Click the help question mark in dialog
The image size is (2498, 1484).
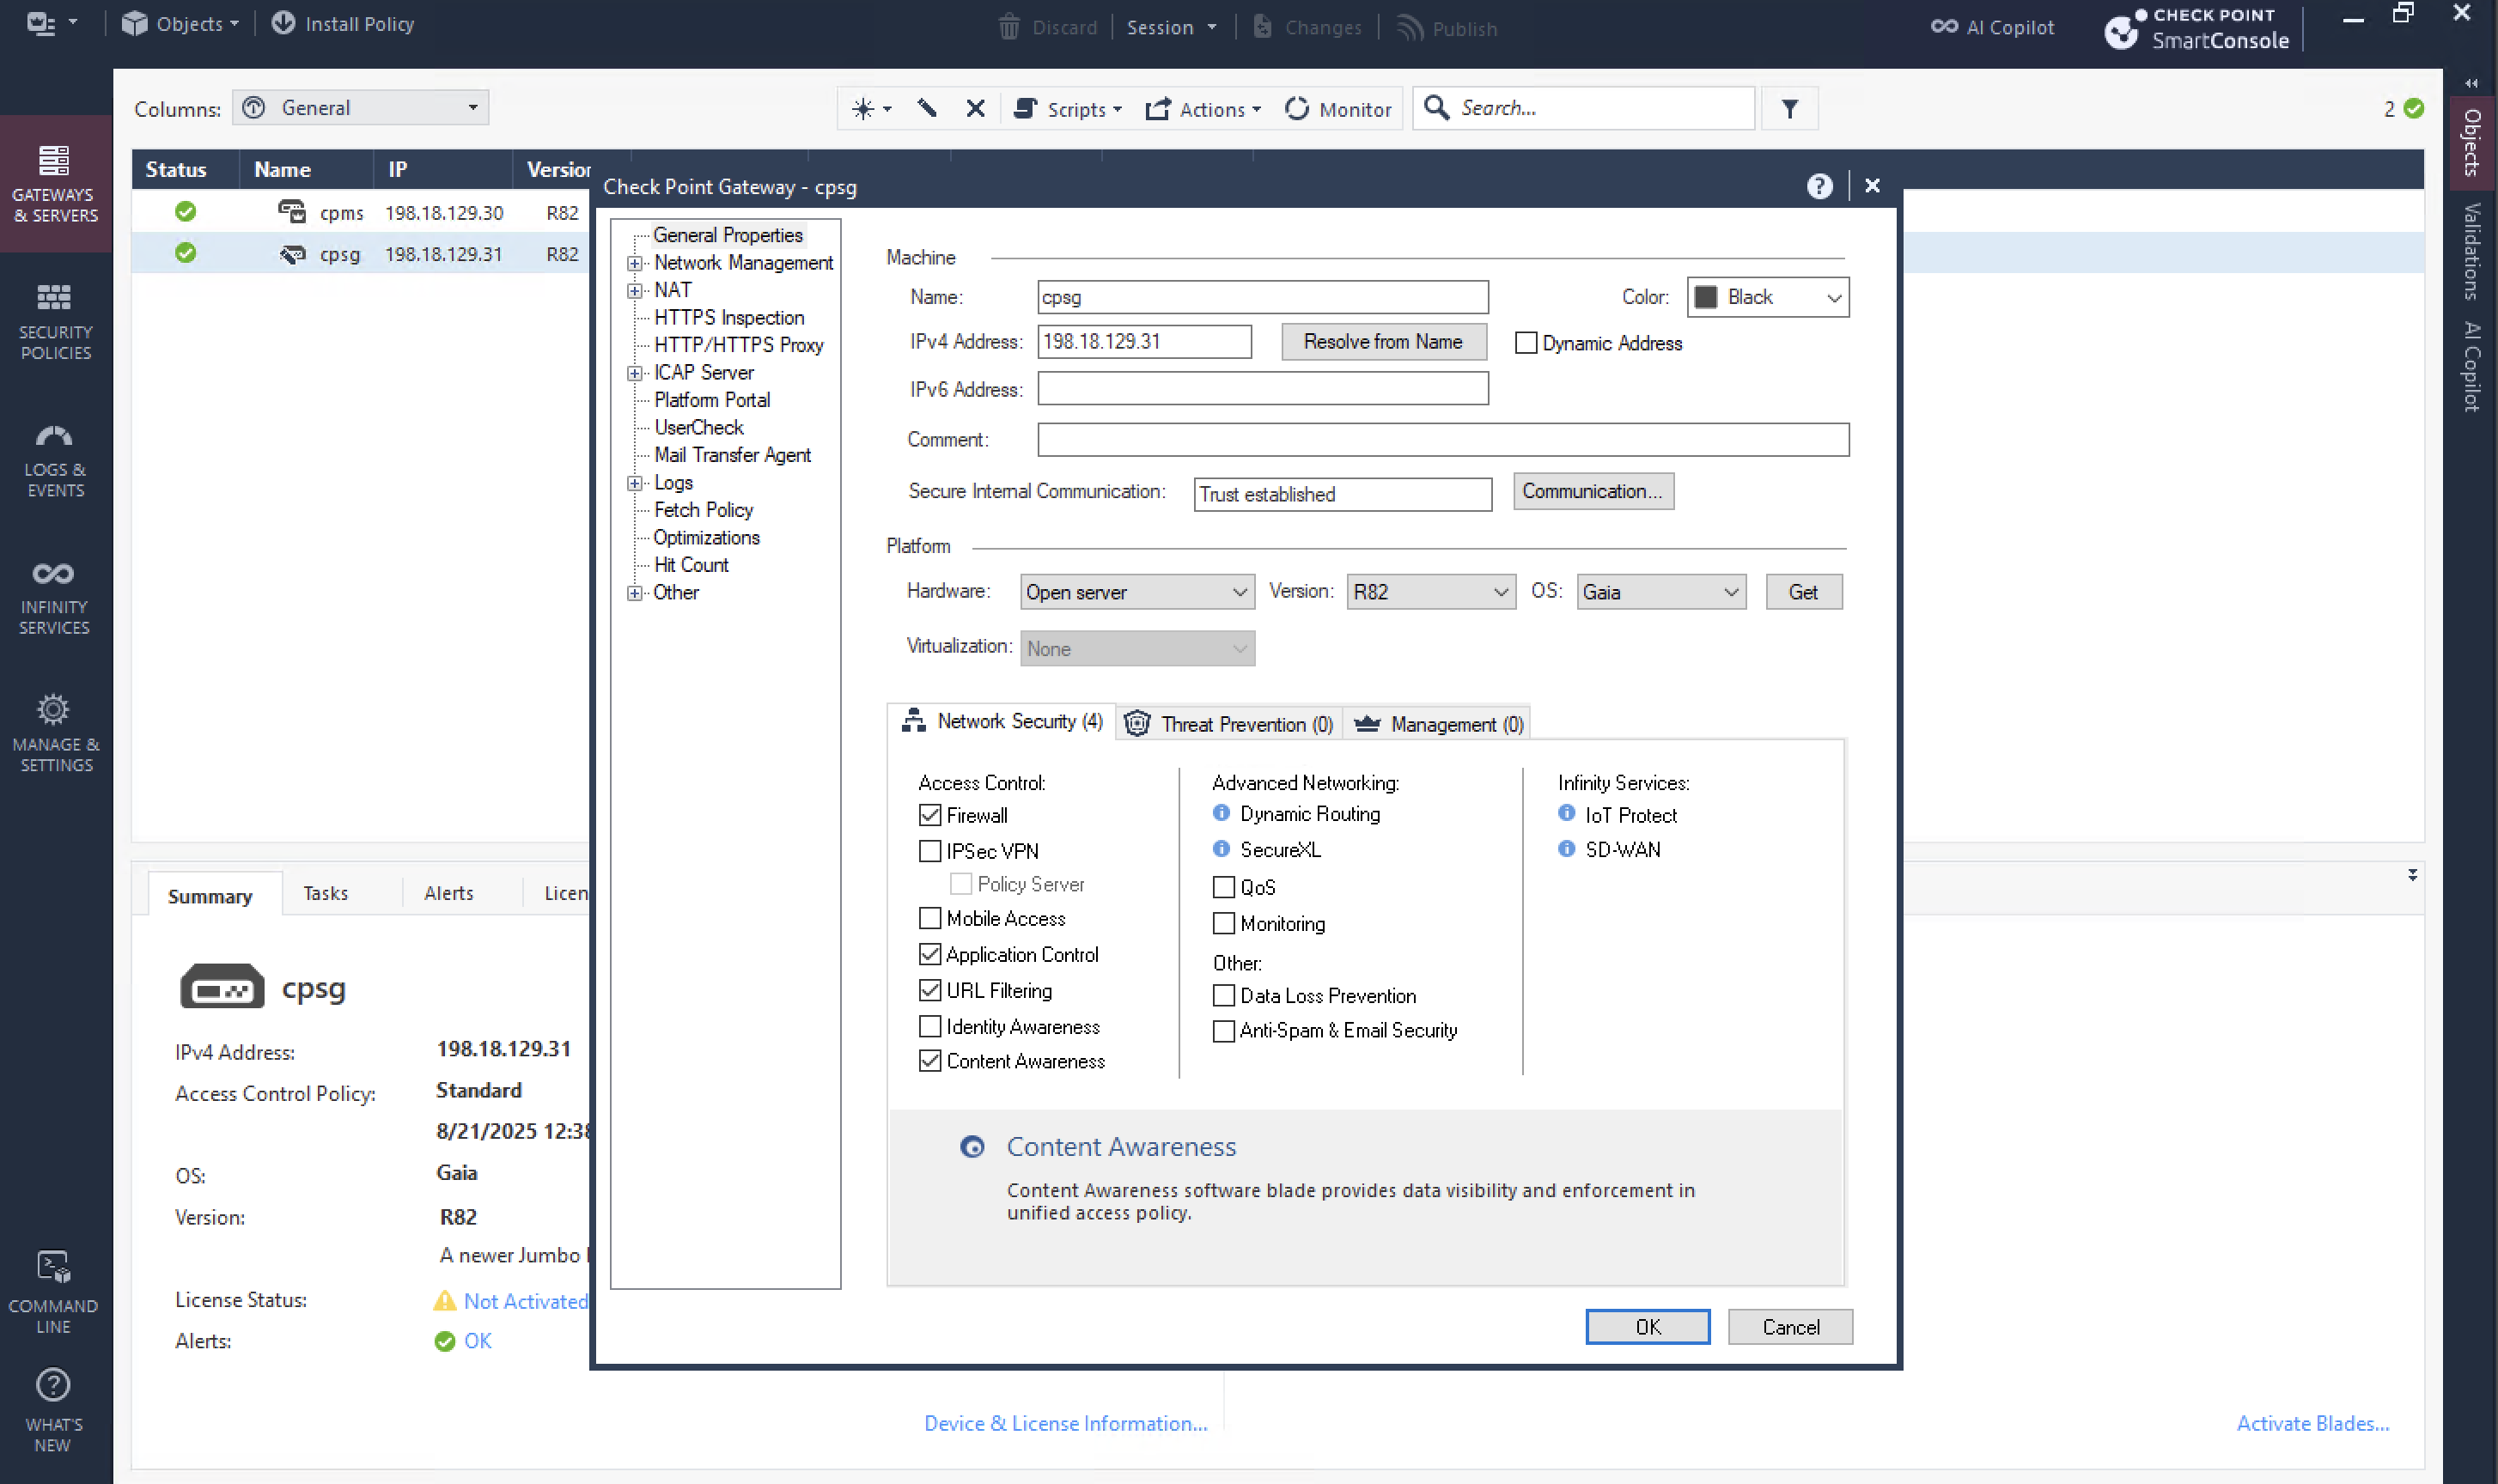(1819, 186)
